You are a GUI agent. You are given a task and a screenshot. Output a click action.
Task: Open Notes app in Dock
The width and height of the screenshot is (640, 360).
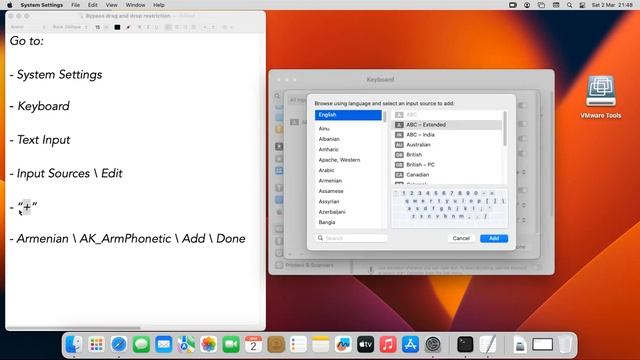click(321, 344)
